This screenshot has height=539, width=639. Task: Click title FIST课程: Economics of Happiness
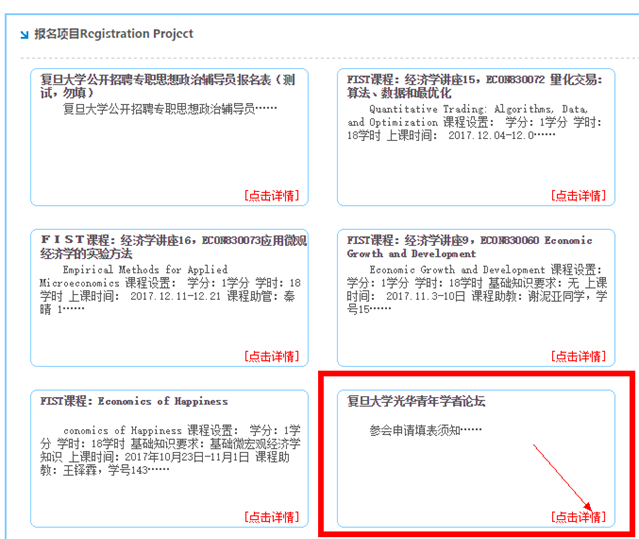coord(134,401)
